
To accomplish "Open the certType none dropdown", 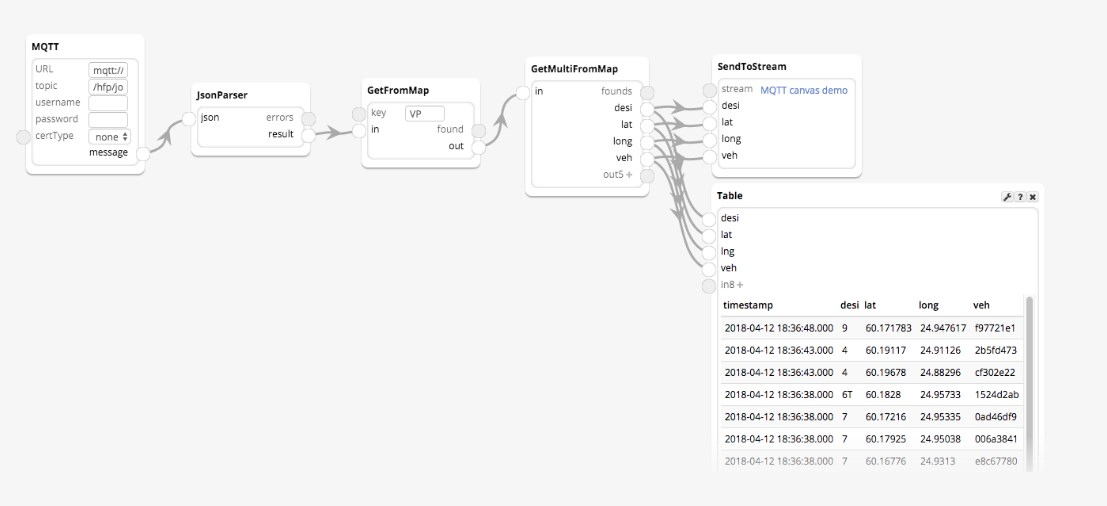I will click(109, 136).
